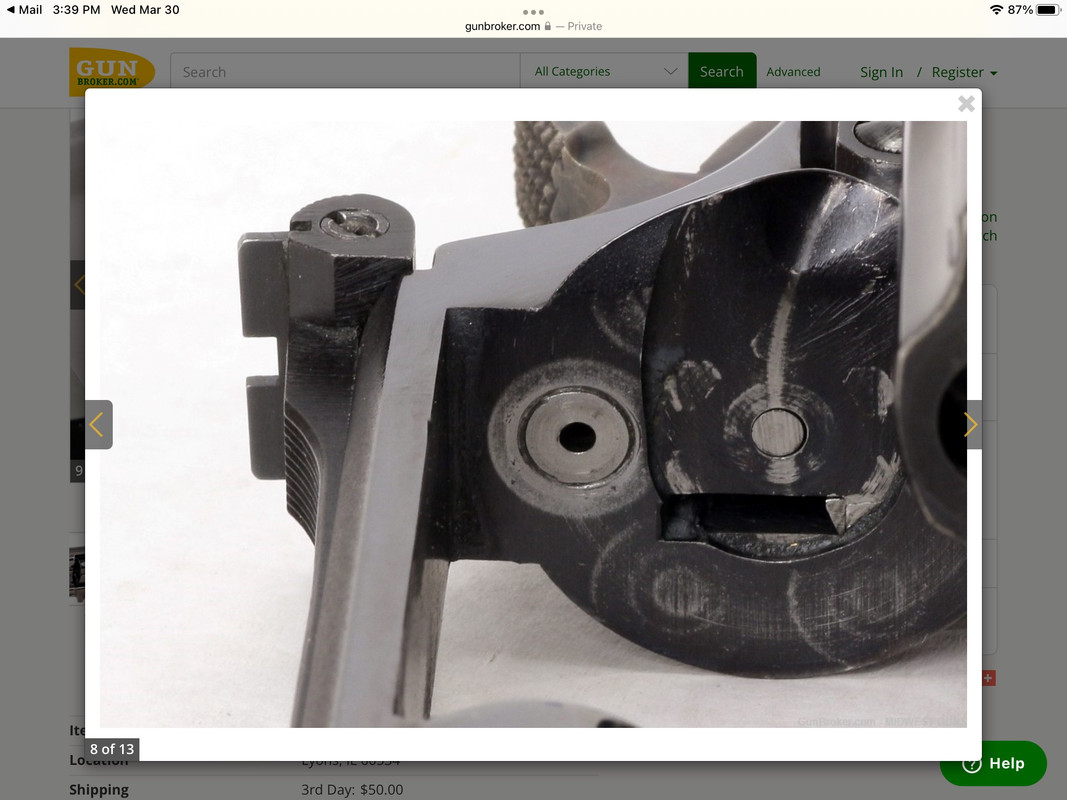Click the '3rd Day: $50.00' shipping text
This screenshot has height=800, width=1067.
click(x=352, y=790)
